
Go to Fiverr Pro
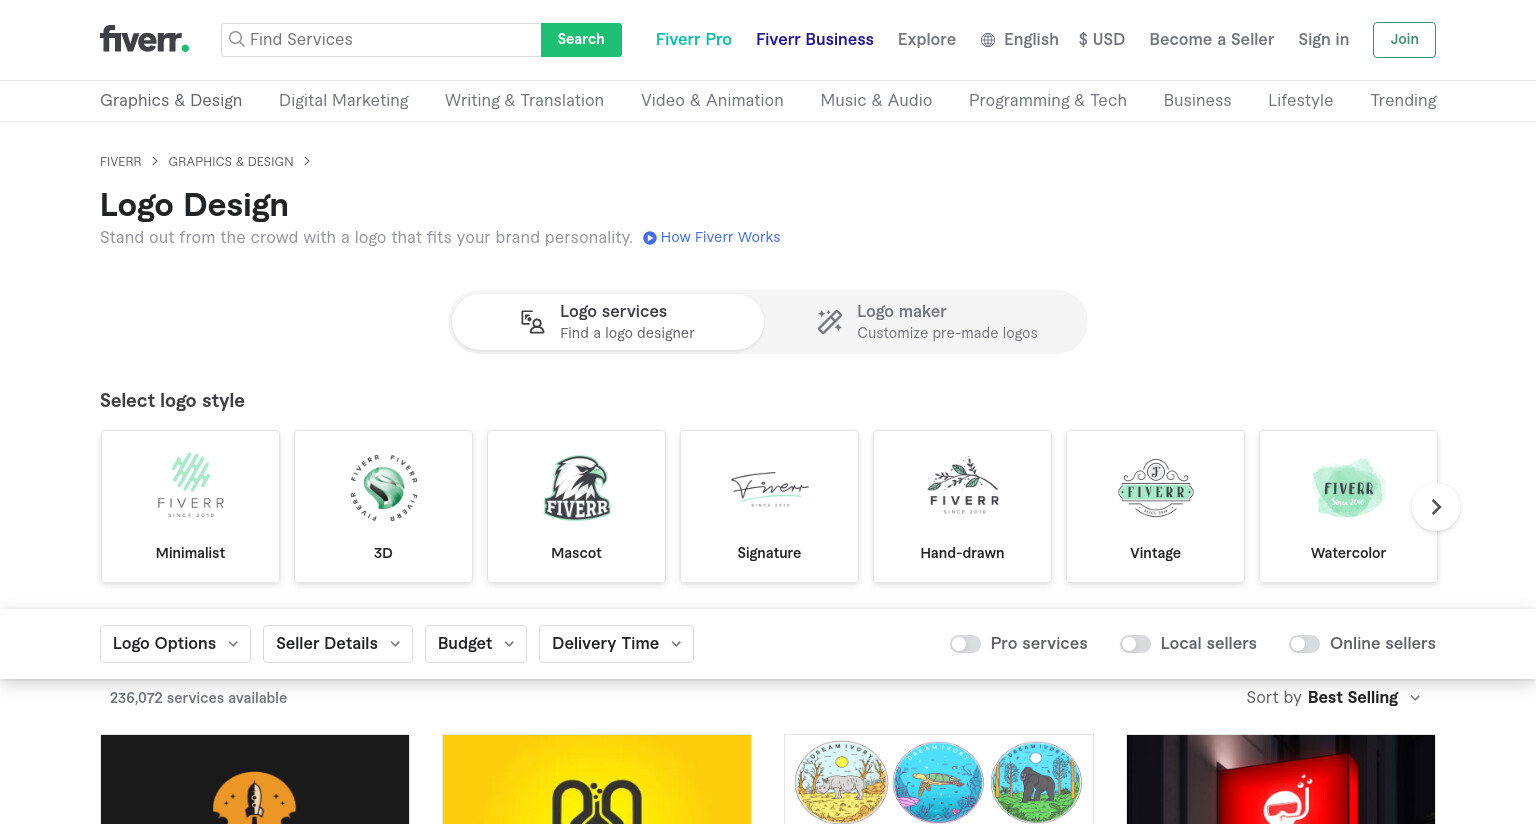[693, 40]
